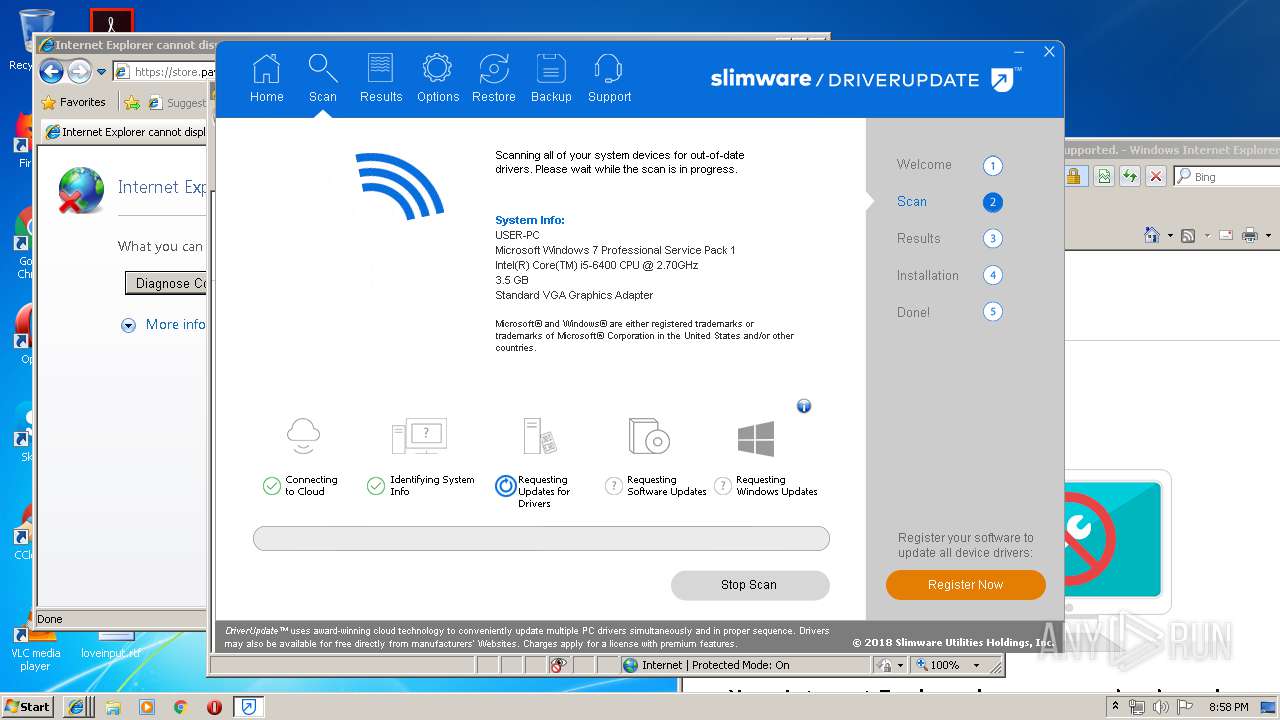
Task: Select the Welcome step
Action: [924, 165]
